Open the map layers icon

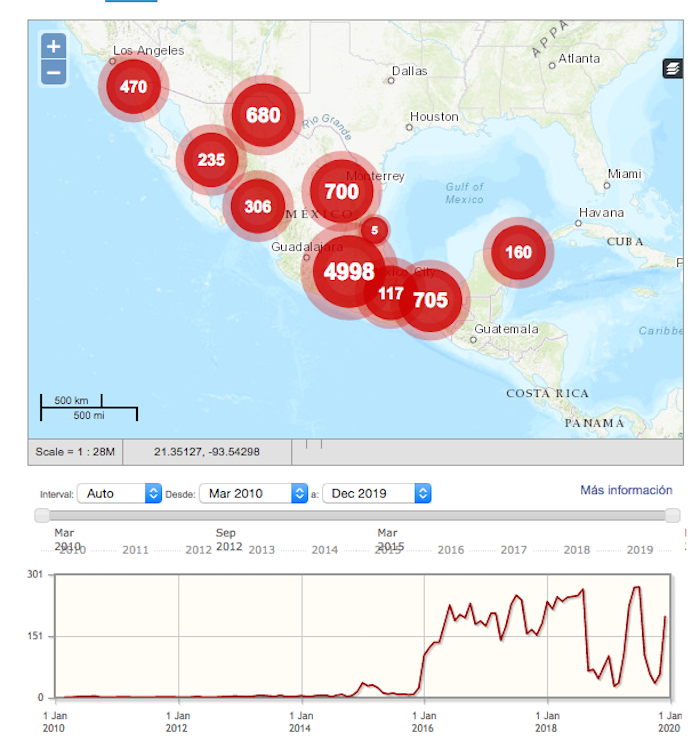[673, 68]
